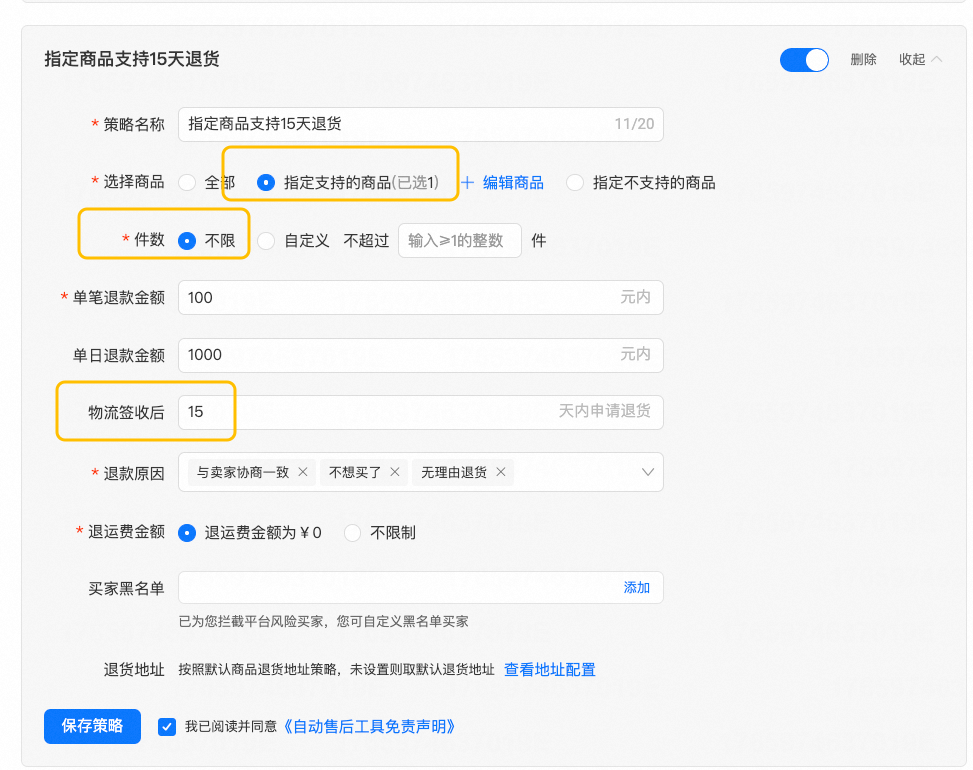This screenshot has height=770, width=973.
Task: Click the plus icon beside 编辑商品
Action: point(467,183)
